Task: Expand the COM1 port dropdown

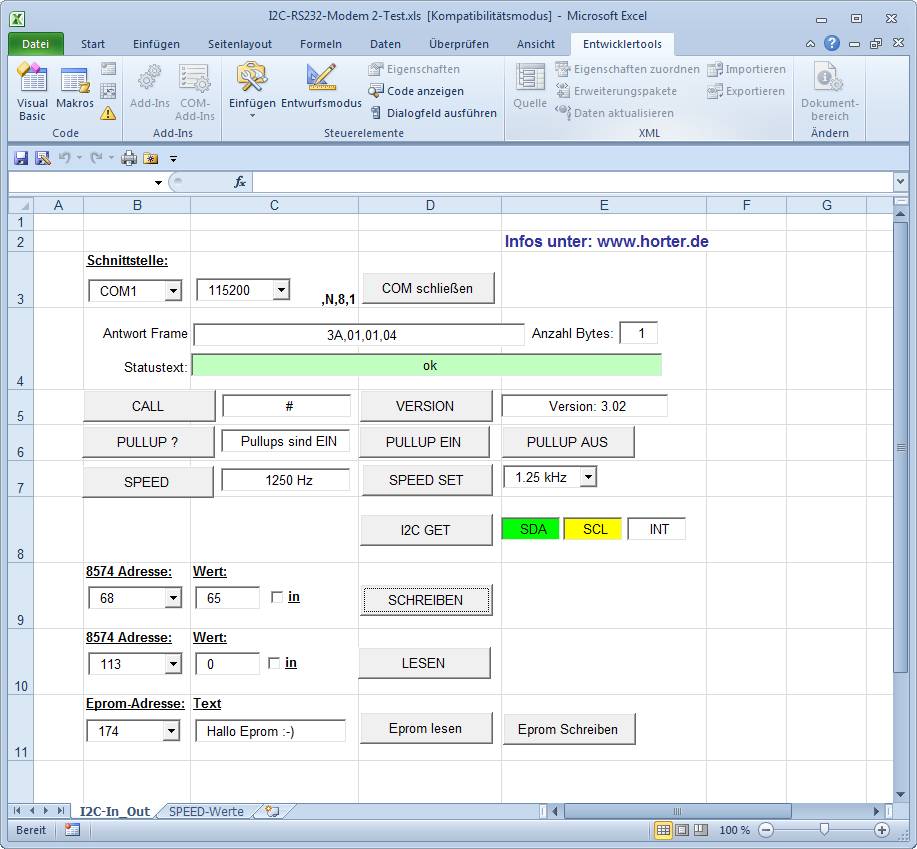Action: (x=172, y=291)
